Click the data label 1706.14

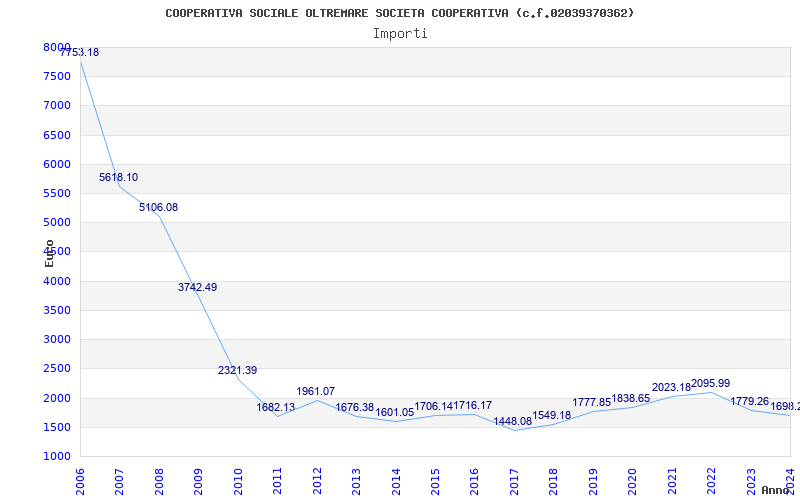pyautogui.click(x=434, y=406)
